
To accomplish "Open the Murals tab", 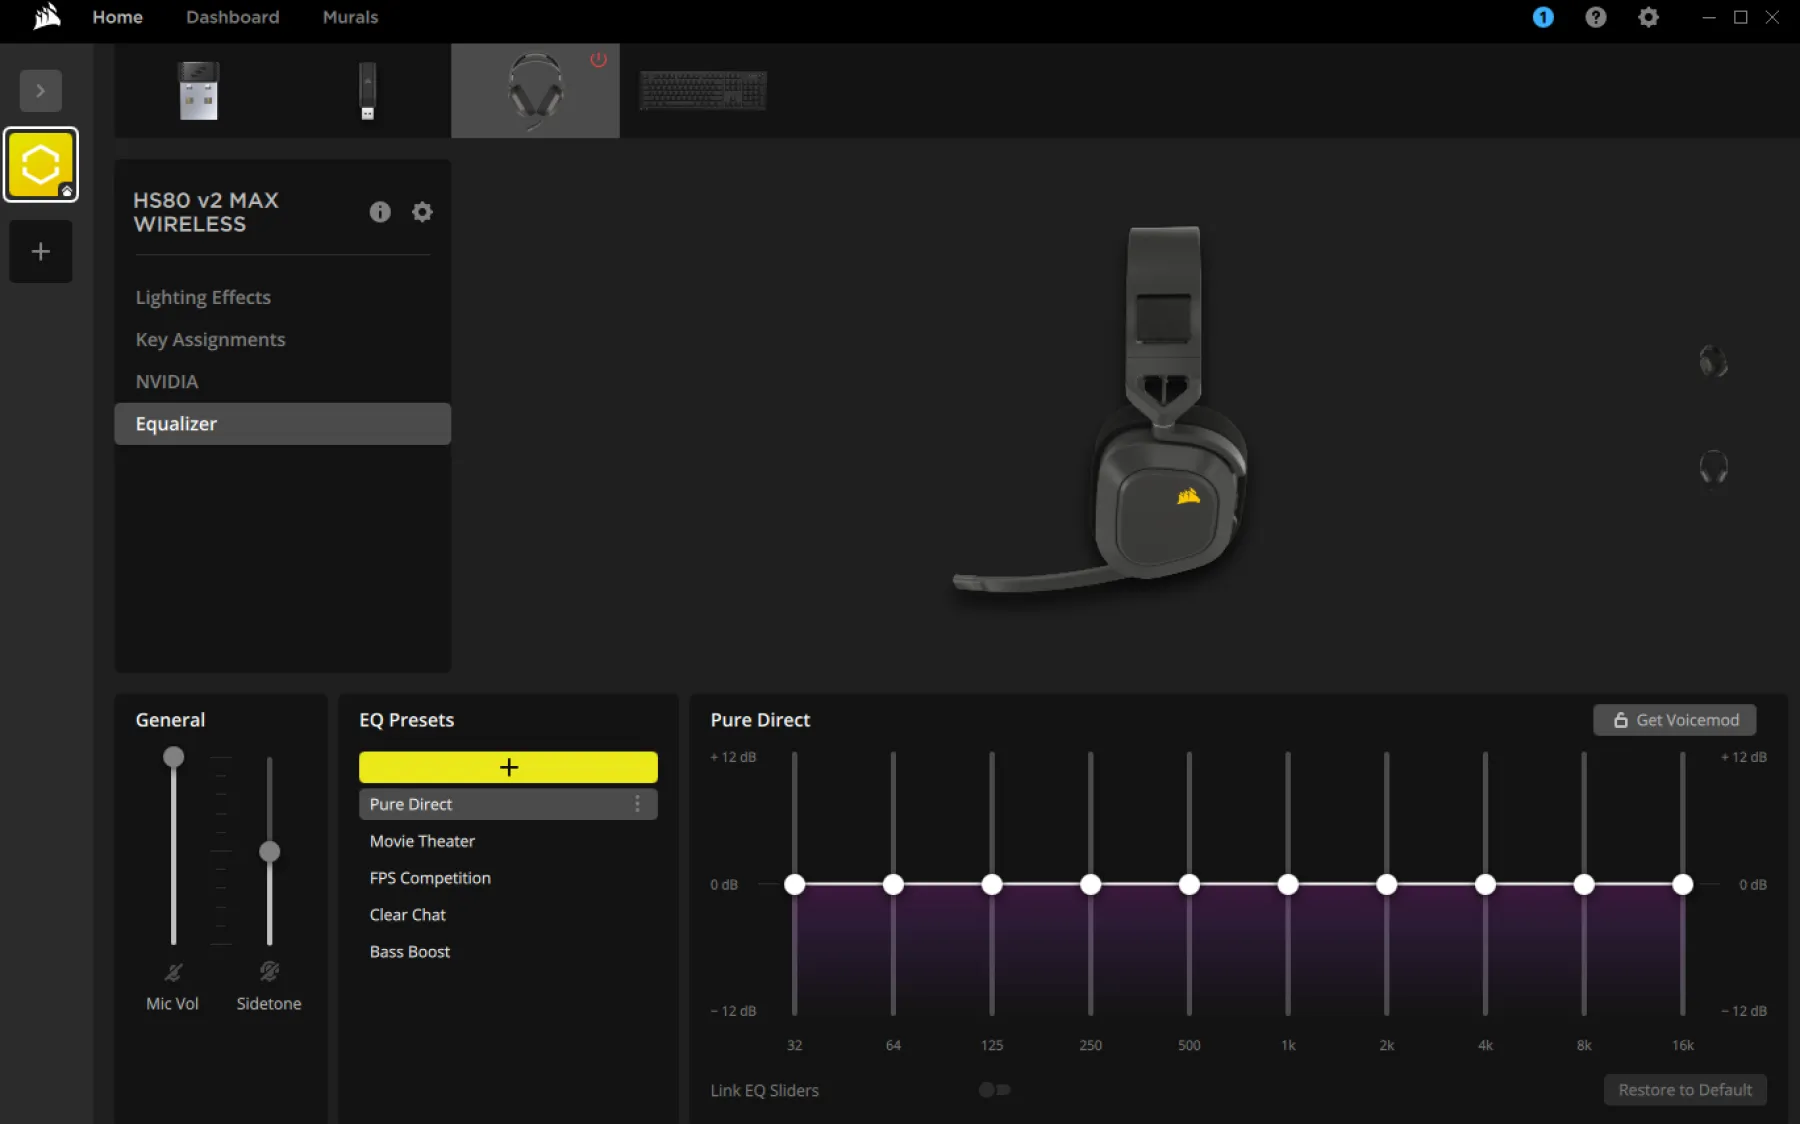I will coord(350,17).
